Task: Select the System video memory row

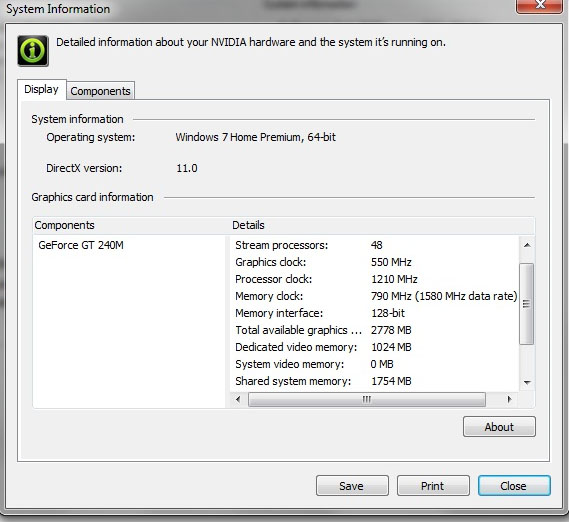Action: click(x=374, y=364)
